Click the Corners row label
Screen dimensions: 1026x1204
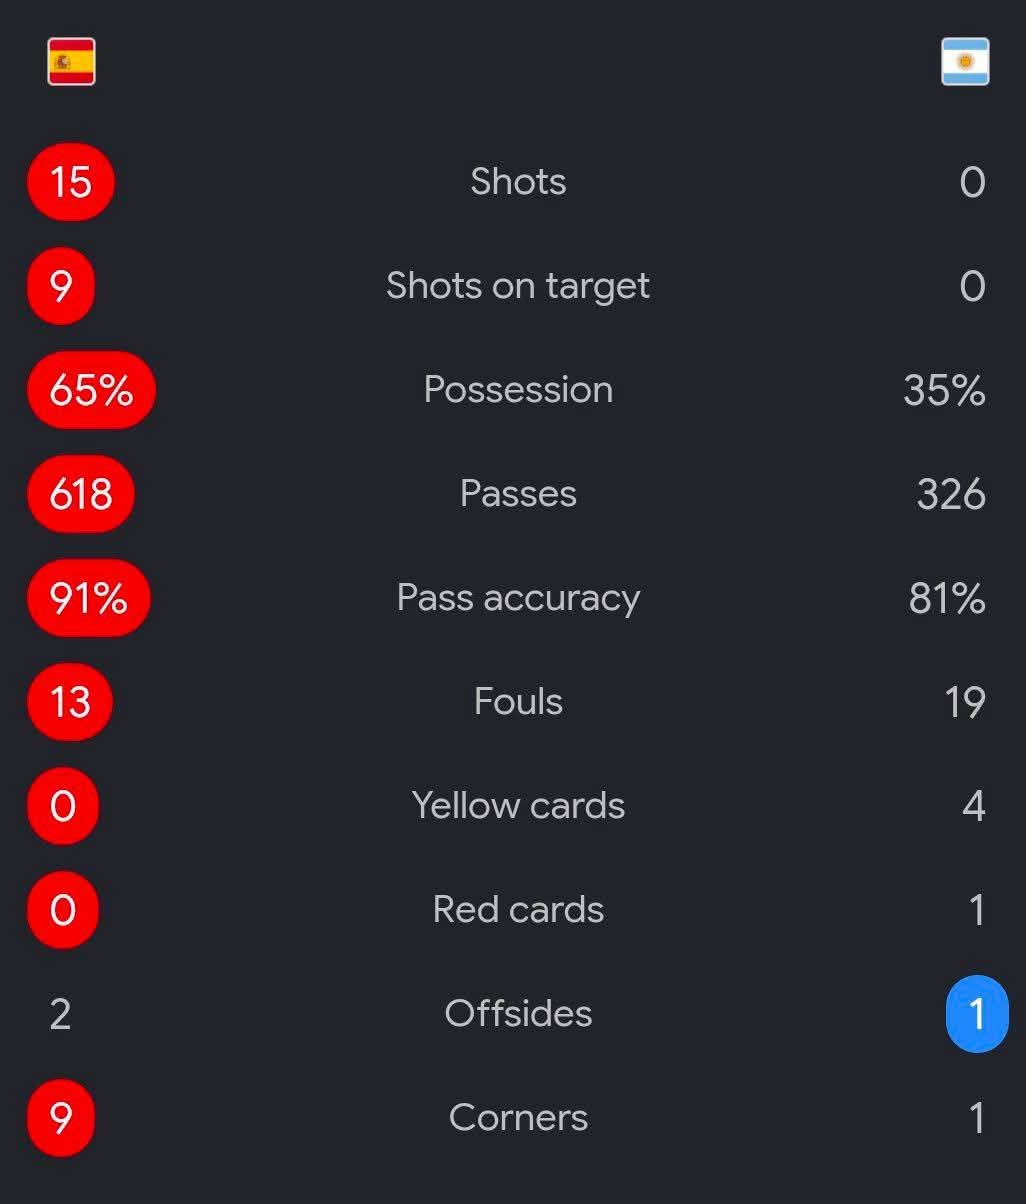pos(518,1118)
